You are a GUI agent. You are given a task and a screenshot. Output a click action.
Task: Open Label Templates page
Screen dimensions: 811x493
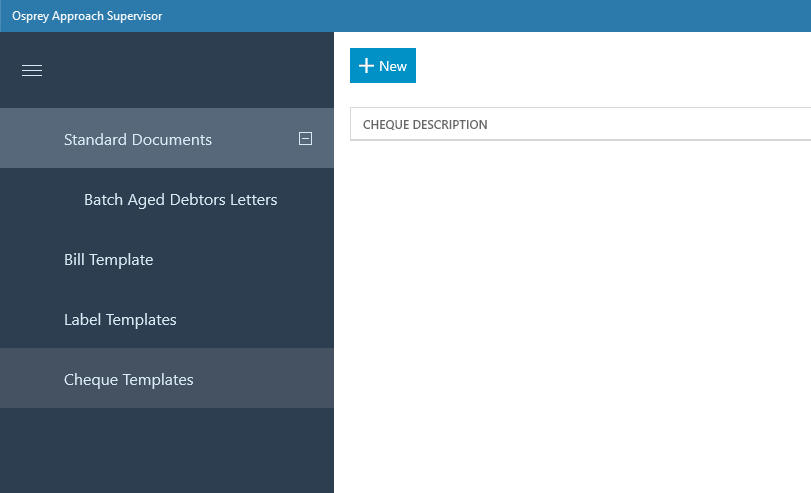[167, 319]
